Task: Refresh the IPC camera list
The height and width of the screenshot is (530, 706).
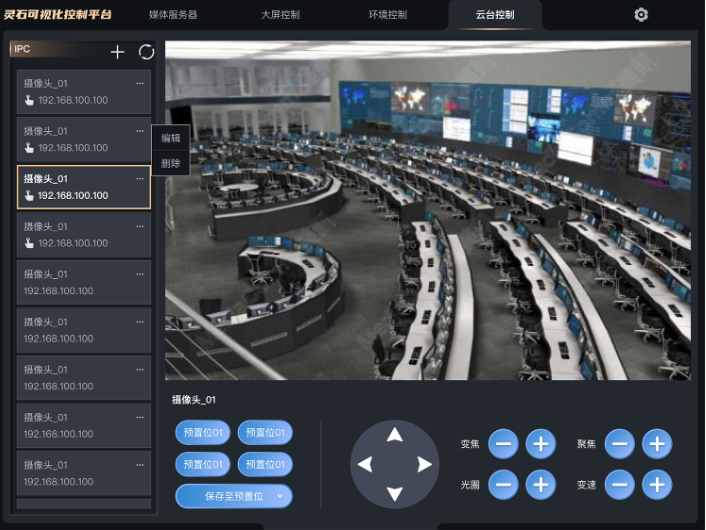Action: click(x=146, y=52)
